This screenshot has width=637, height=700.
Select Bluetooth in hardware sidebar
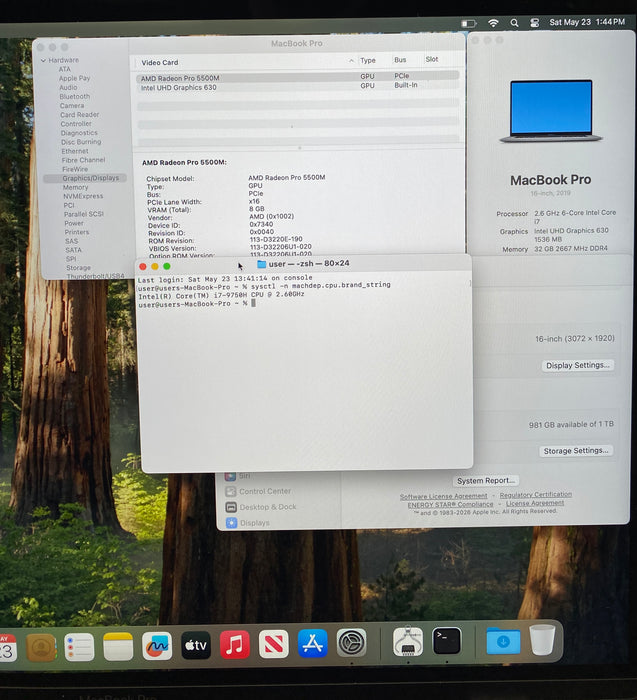pyautogui.click(x=75, y=96)
